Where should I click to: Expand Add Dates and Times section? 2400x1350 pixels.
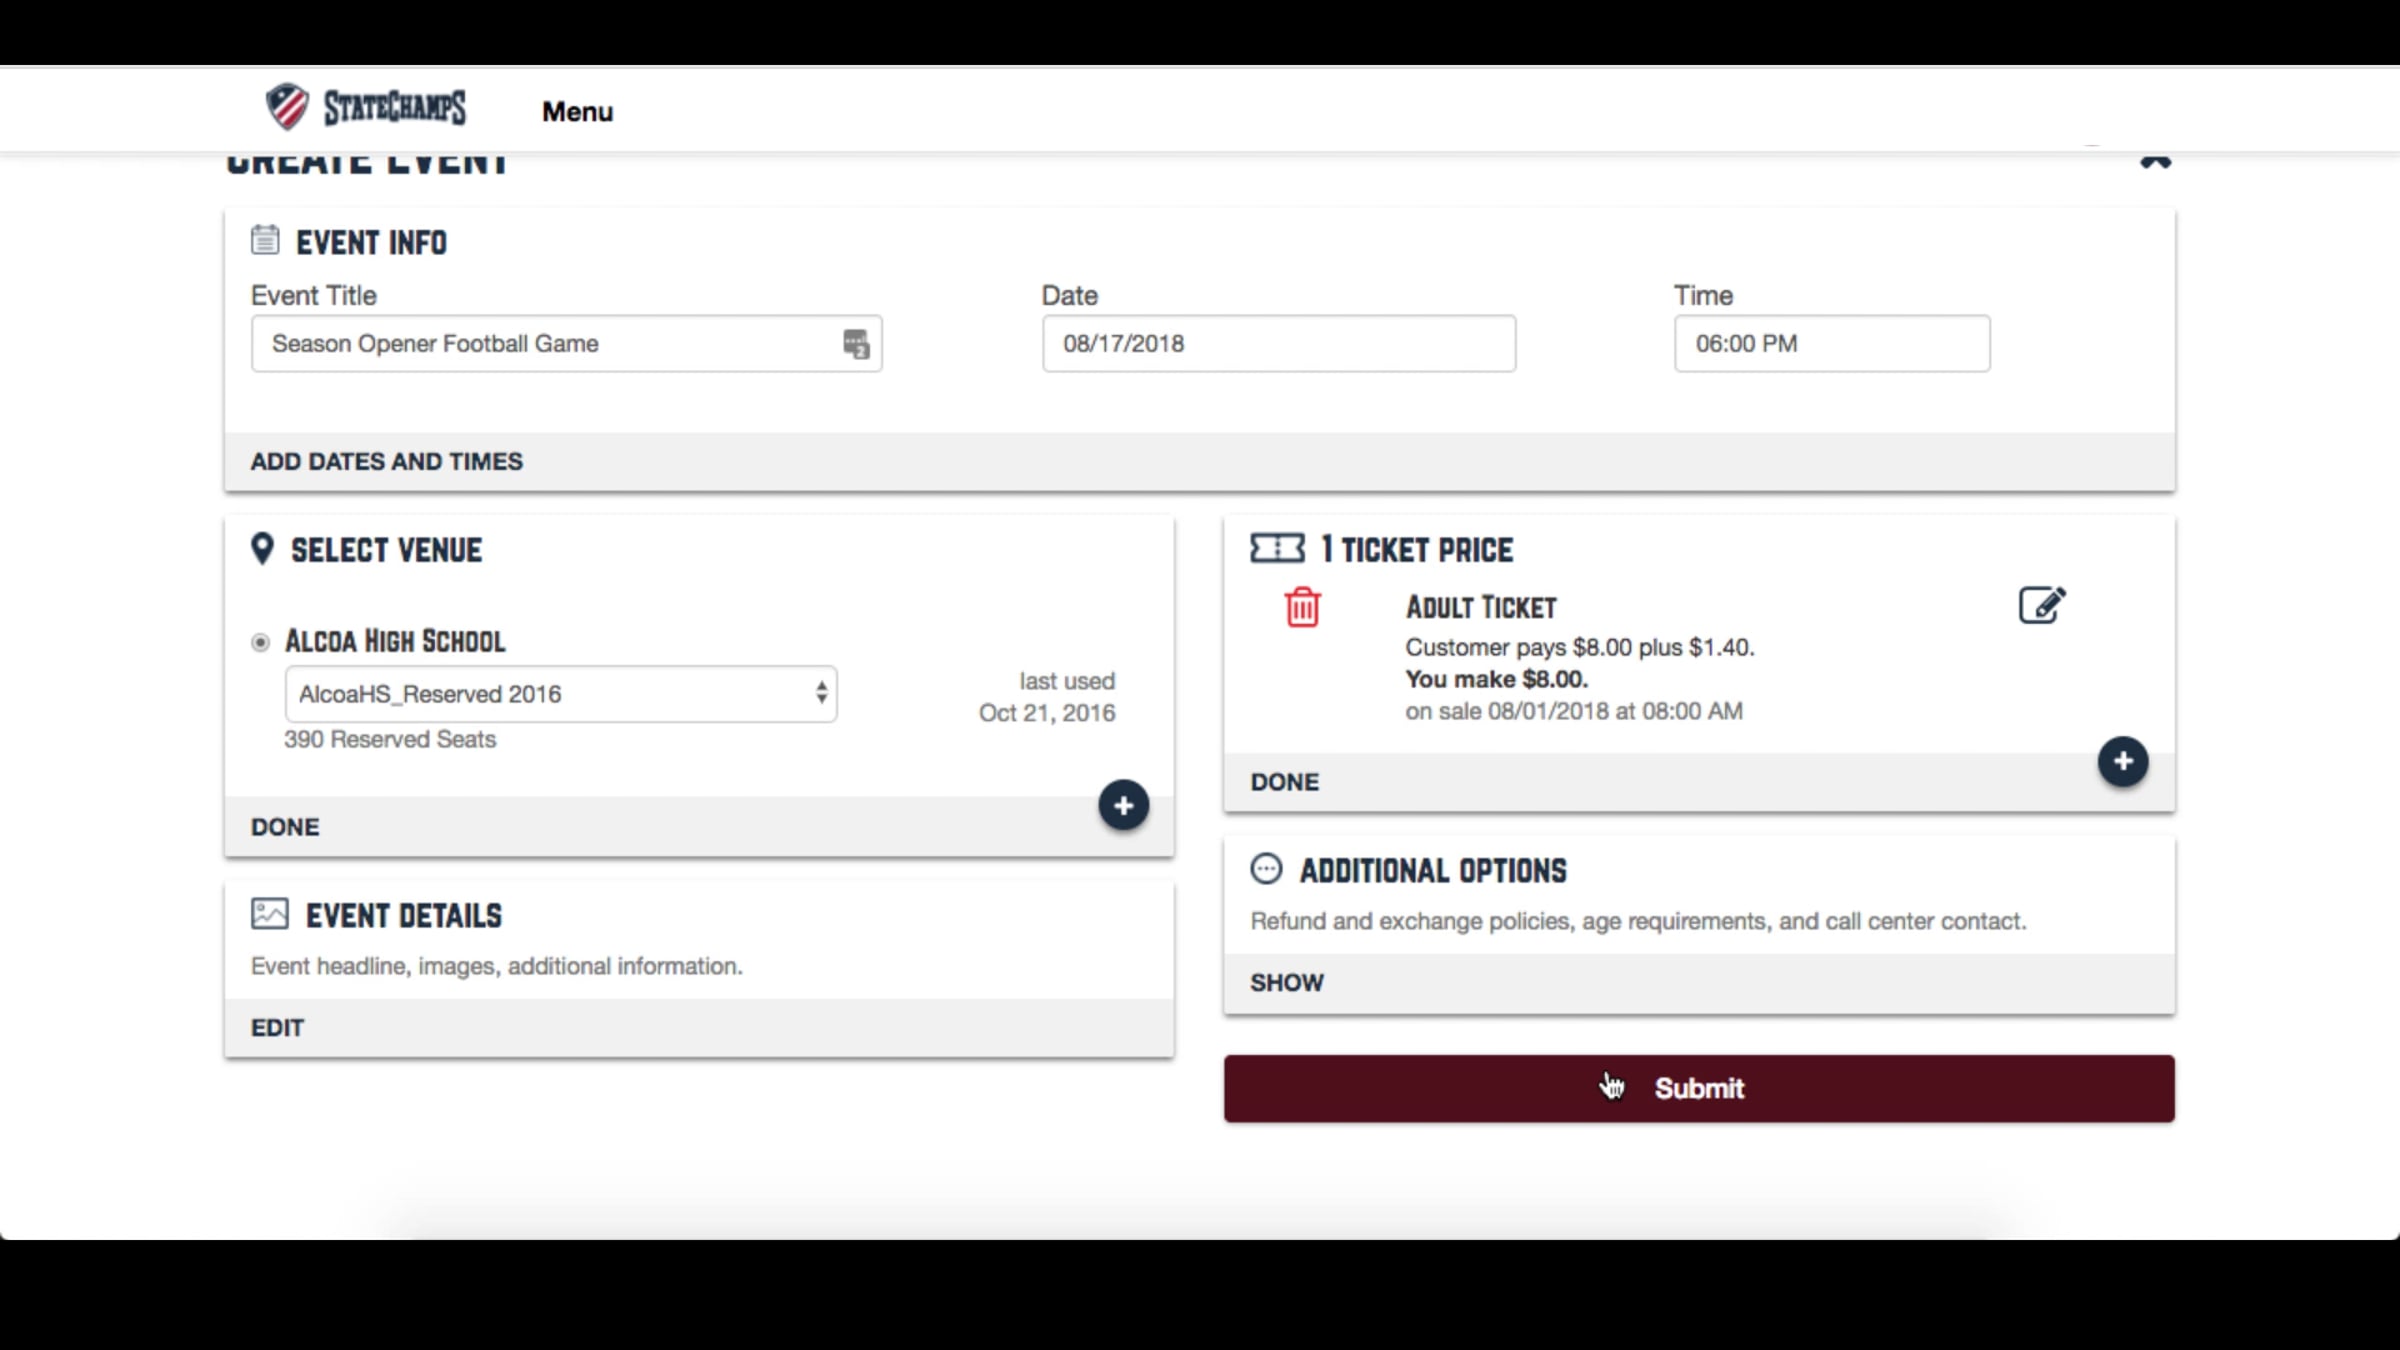[x=387, y=461]
